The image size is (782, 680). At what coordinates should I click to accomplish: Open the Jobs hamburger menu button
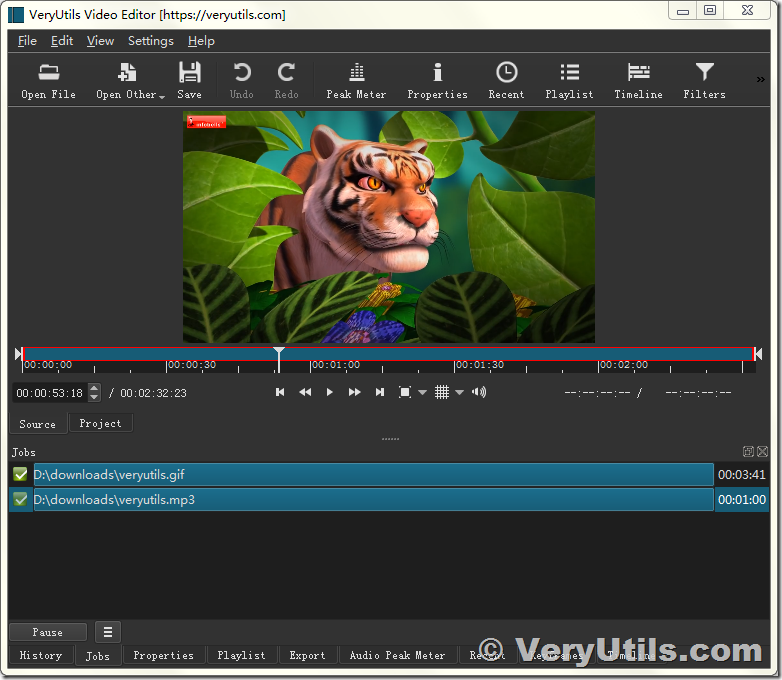click(108, 632)
